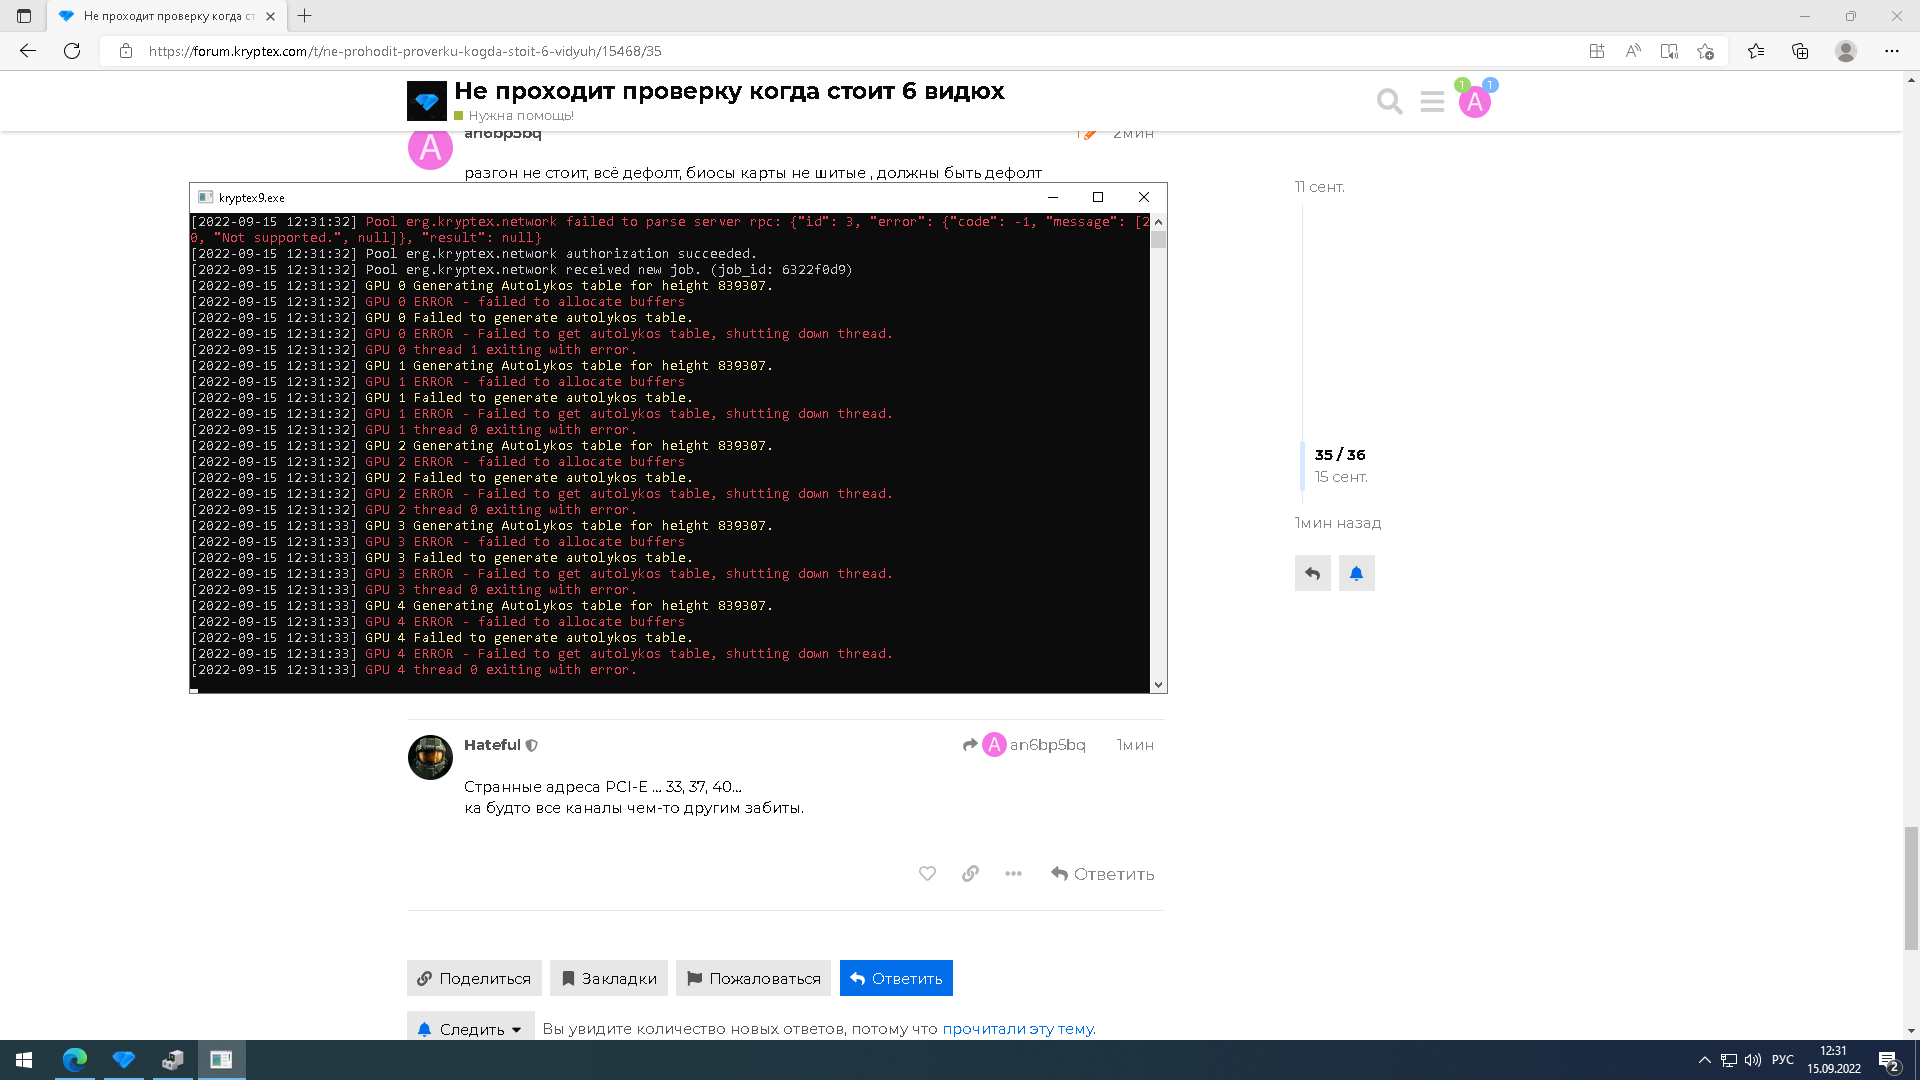Click the topic title heading
Screen dimensions: 1920x1080
(x=729, y=91)
